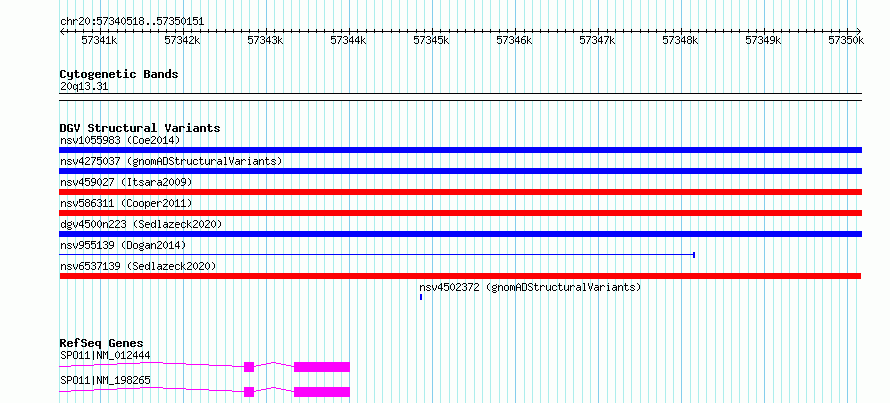Click the nsv6537139 (Sedlazeck2020) red bar
The height and width of the screenshot is (403, 890).
point(460,276)
